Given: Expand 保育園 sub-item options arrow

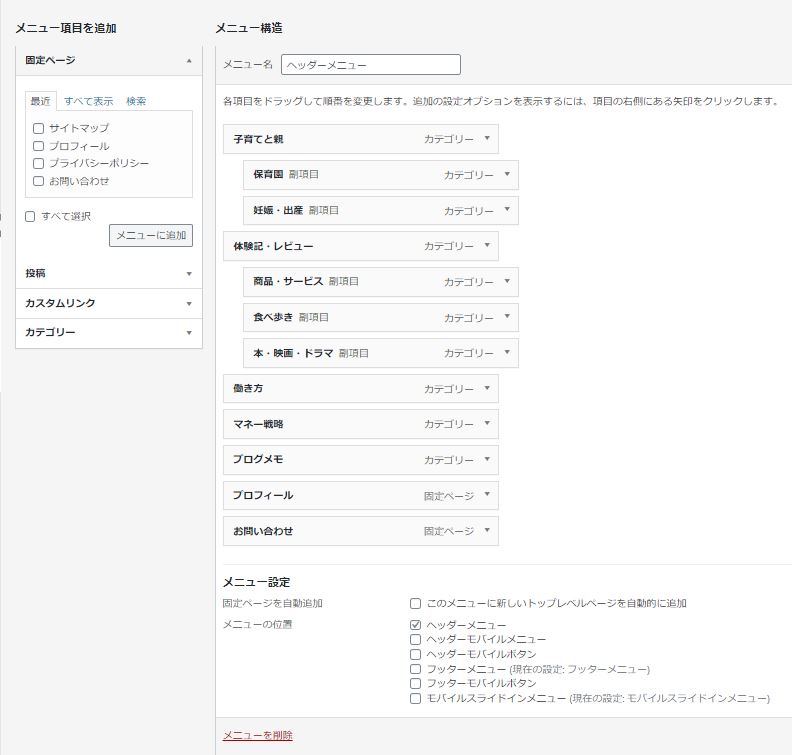Looking at the screenshot, I should [507, 174].
